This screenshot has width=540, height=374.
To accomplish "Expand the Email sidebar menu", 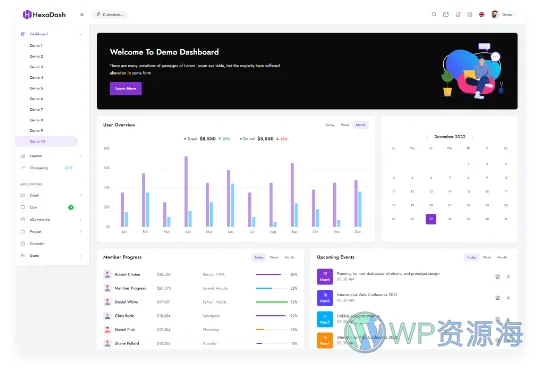I will (x=51, y=195).
